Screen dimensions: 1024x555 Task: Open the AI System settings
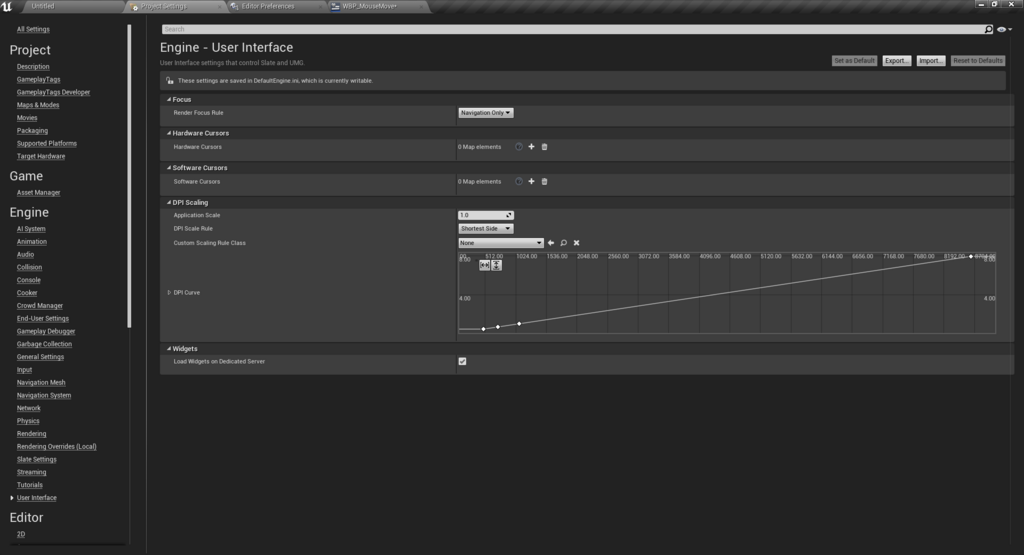[x=31, y=229]
